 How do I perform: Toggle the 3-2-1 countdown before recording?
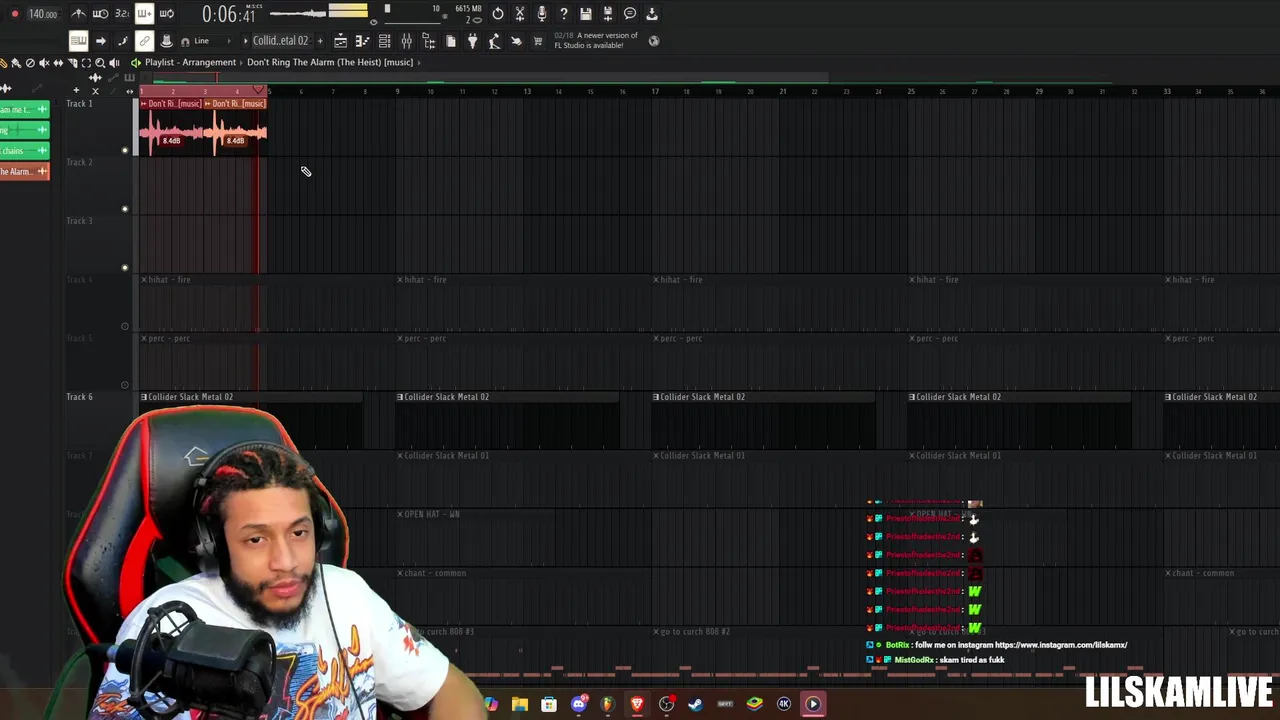click(122, 14)
